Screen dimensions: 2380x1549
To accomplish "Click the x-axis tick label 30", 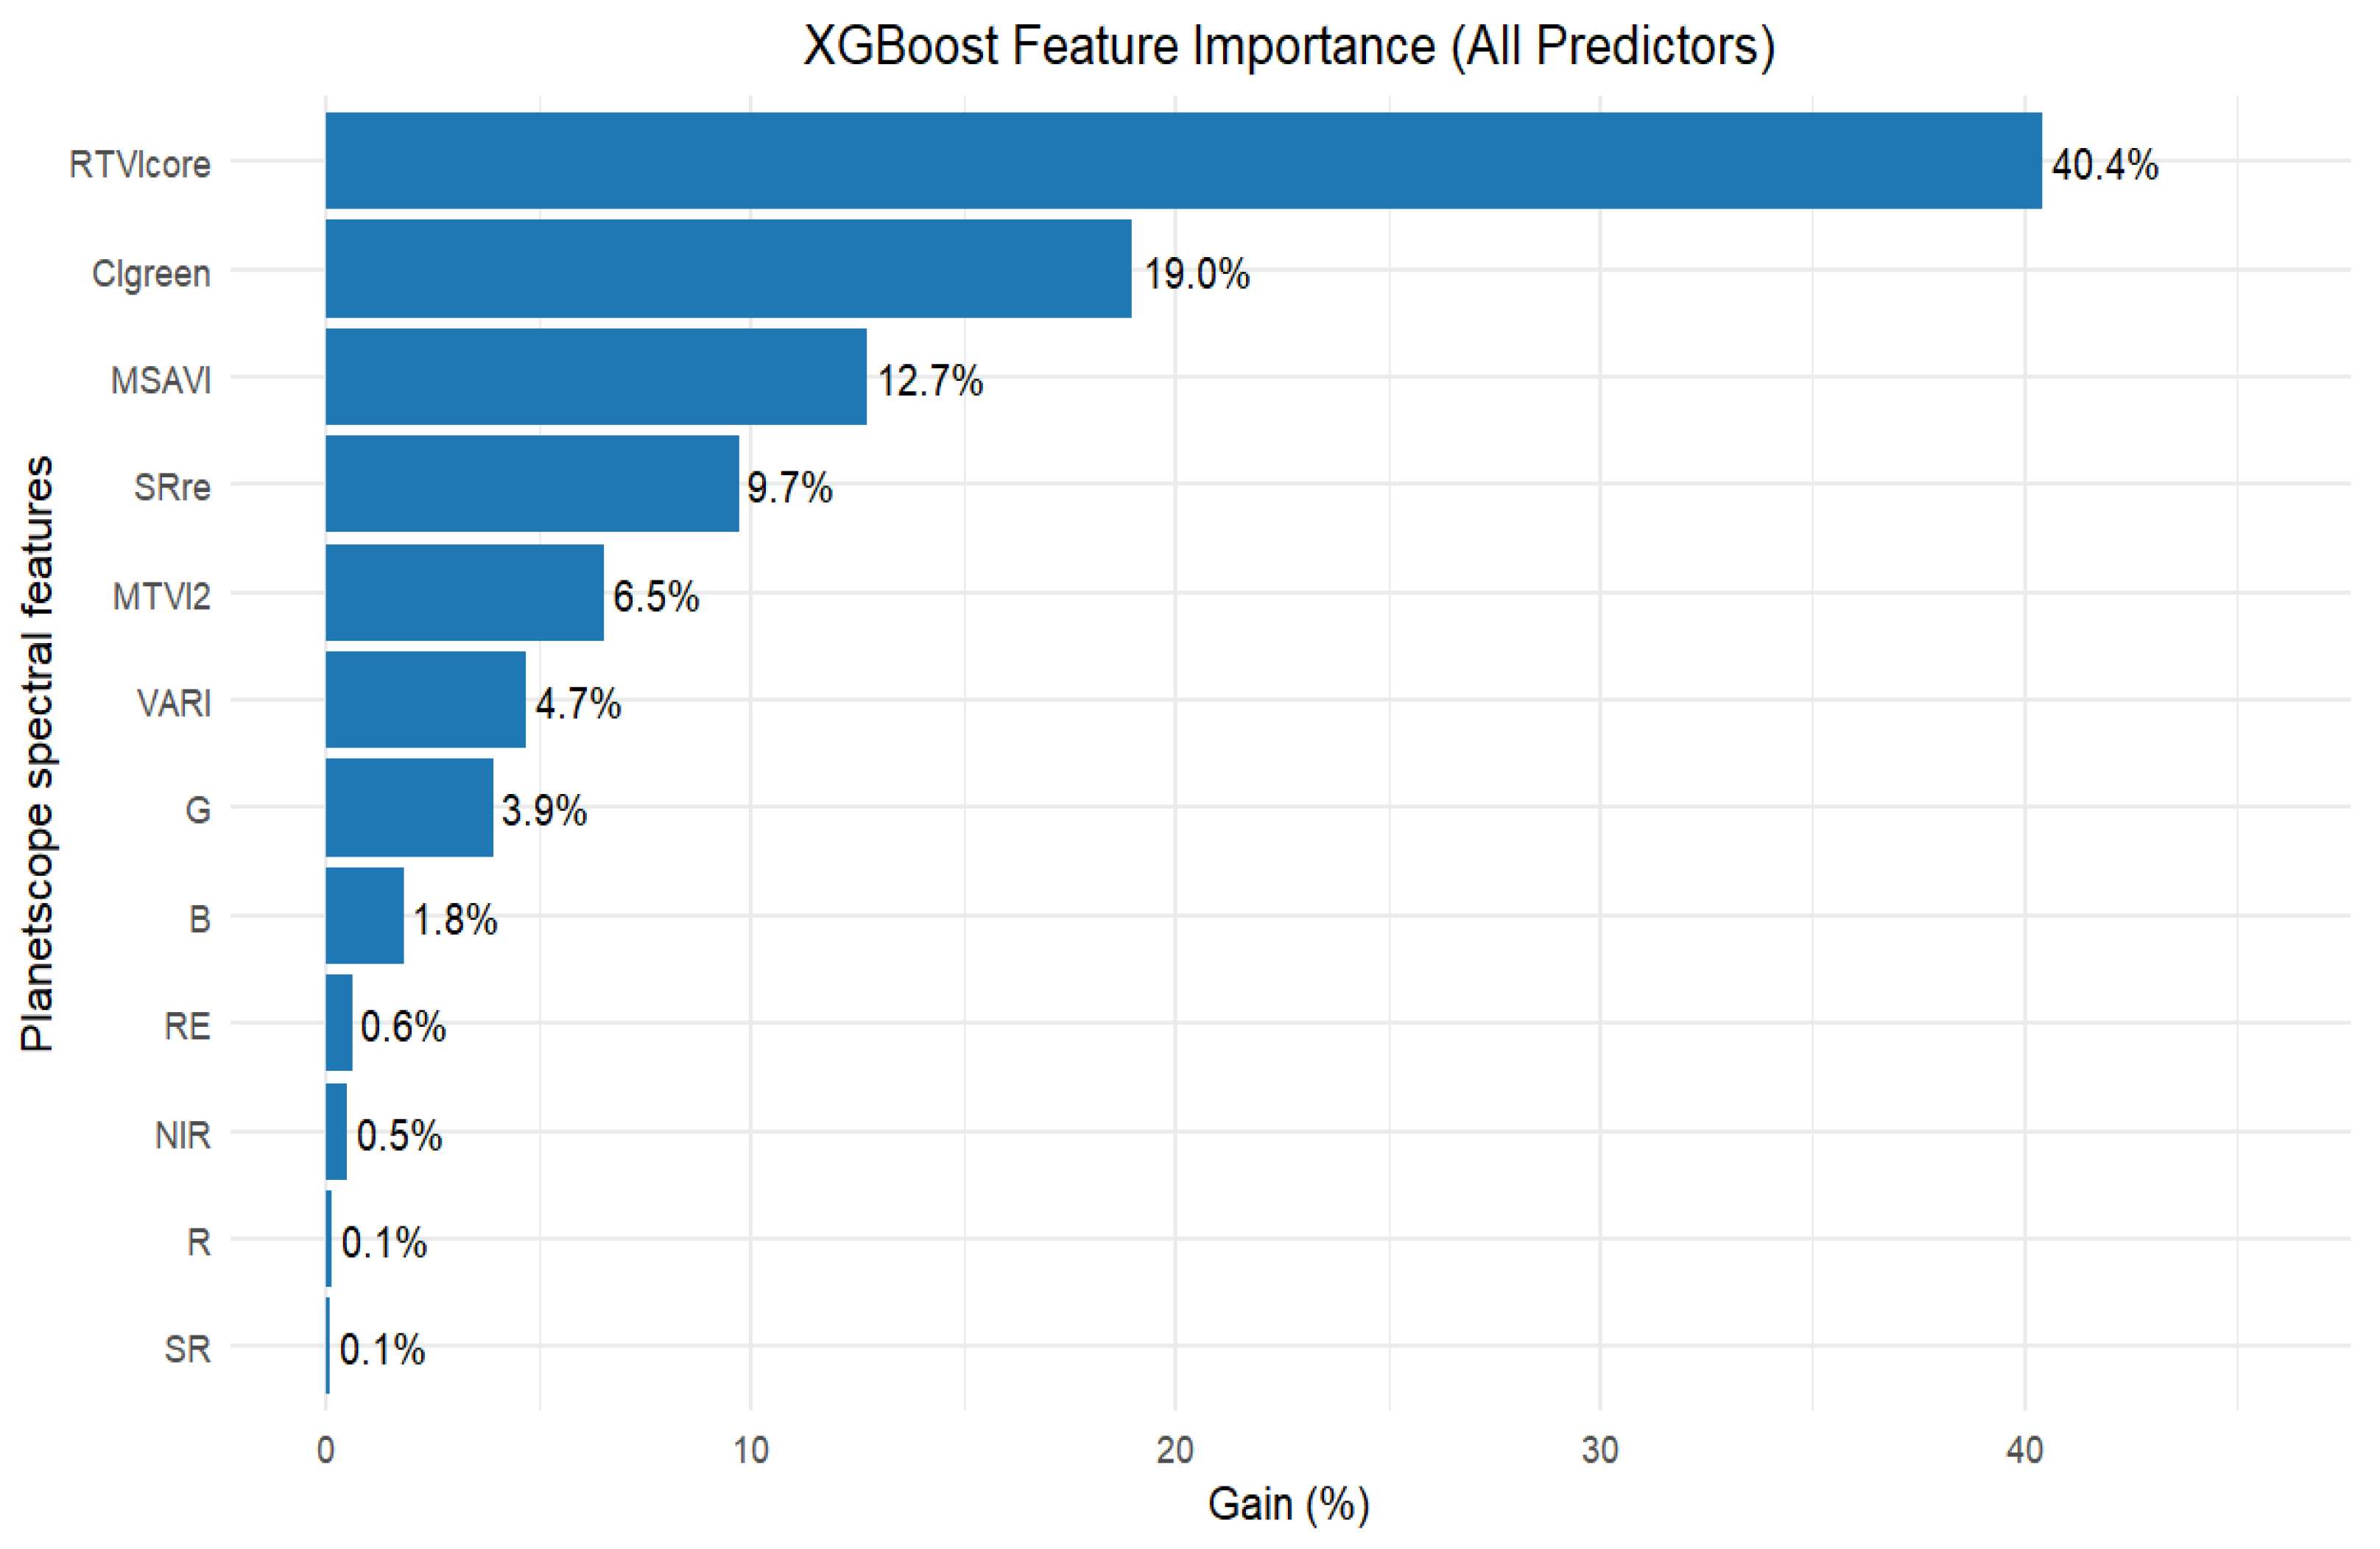I will (x=1600, y=1451).
